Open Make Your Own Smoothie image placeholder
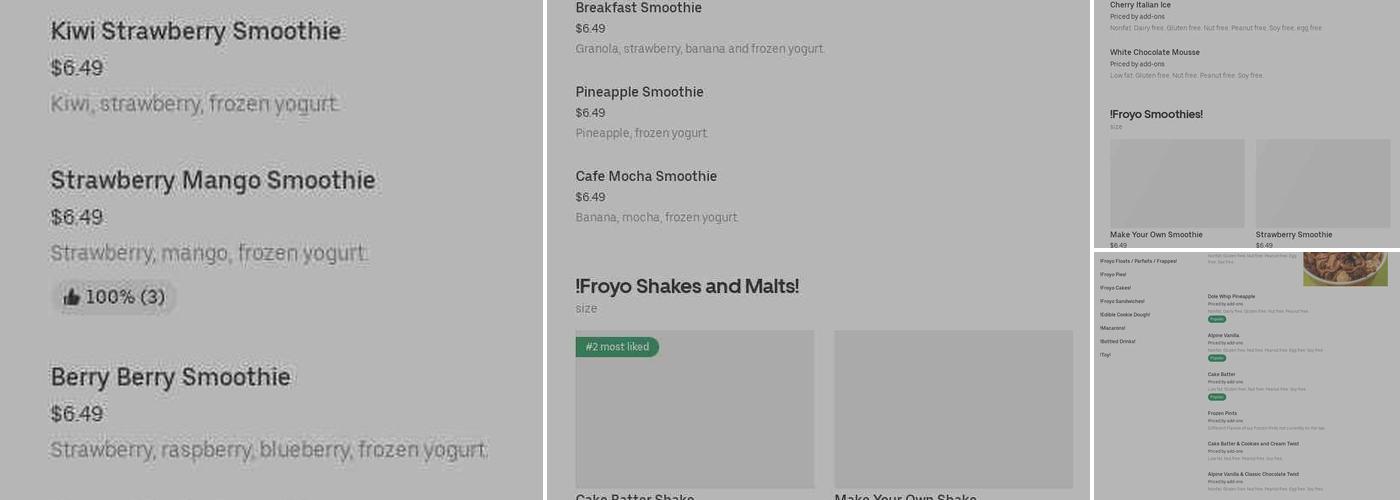Viewport: 1400px width, 500px height. click(x=1177, y=183)
